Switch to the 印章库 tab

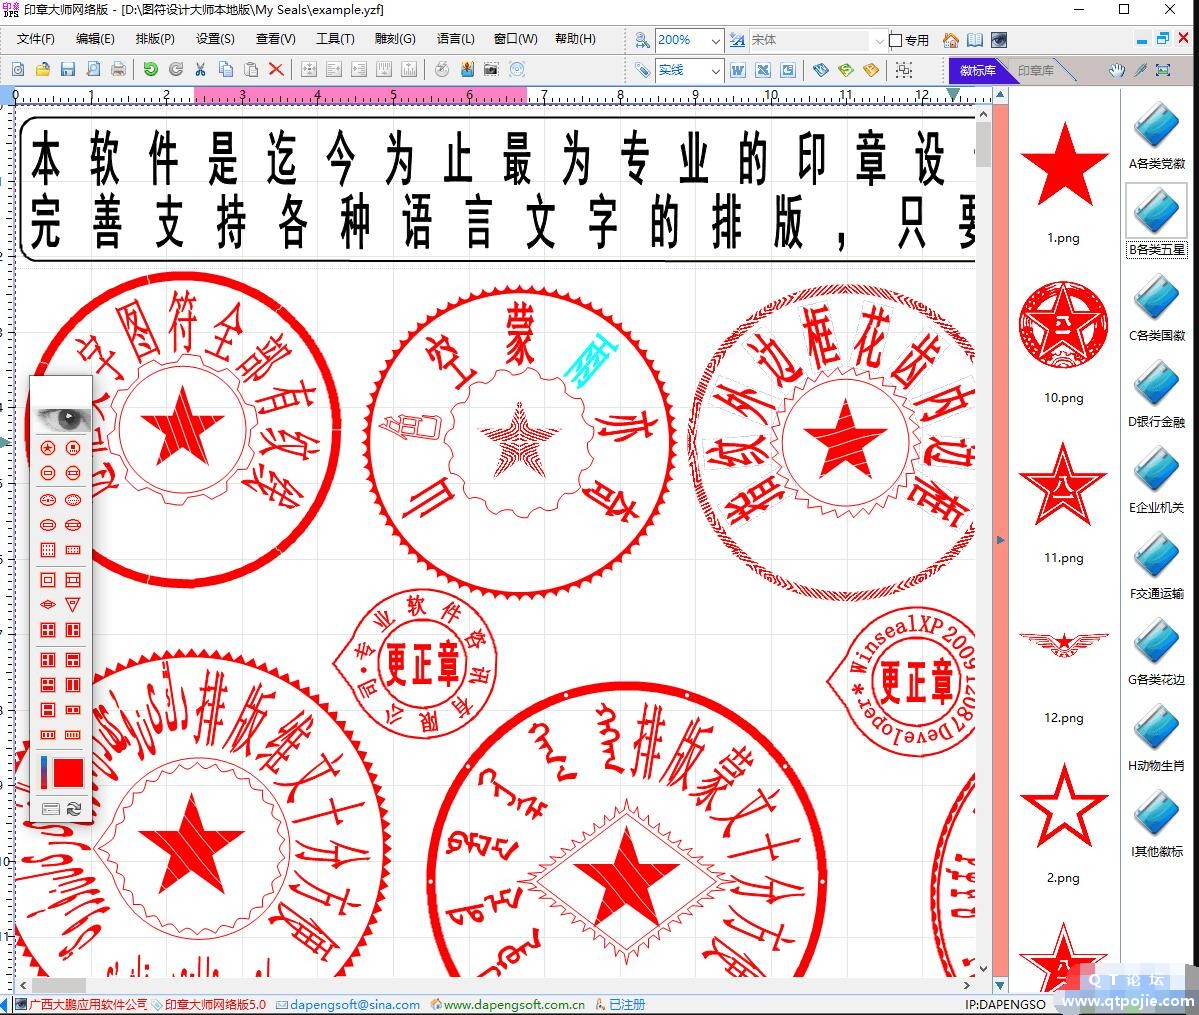click(1036, 70)
